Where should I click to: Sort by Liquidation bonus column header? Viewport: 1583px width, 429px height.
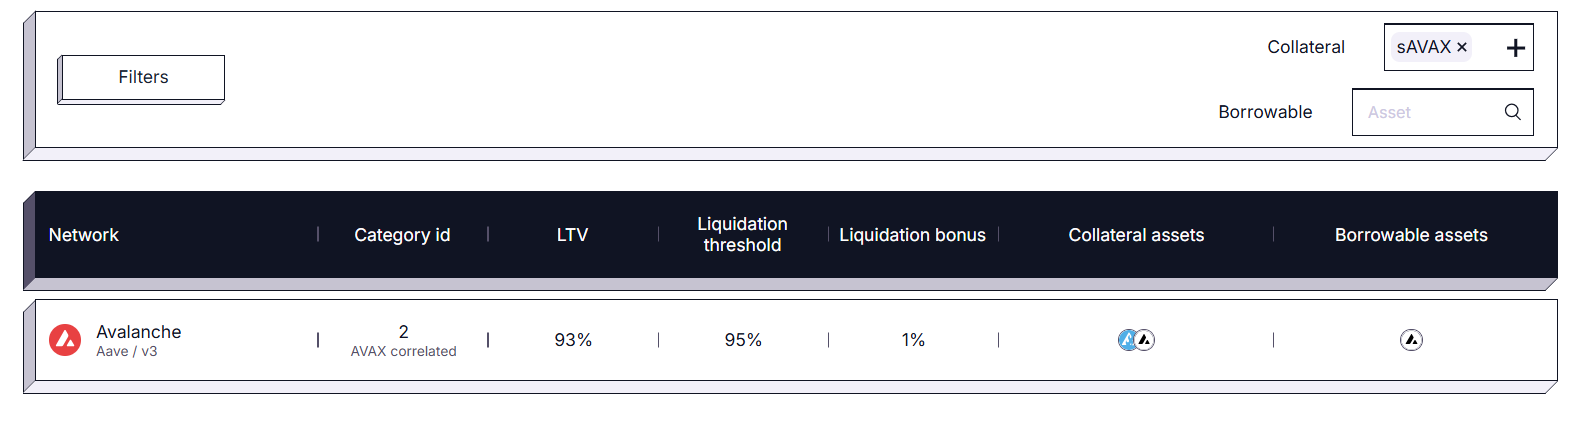912,235
